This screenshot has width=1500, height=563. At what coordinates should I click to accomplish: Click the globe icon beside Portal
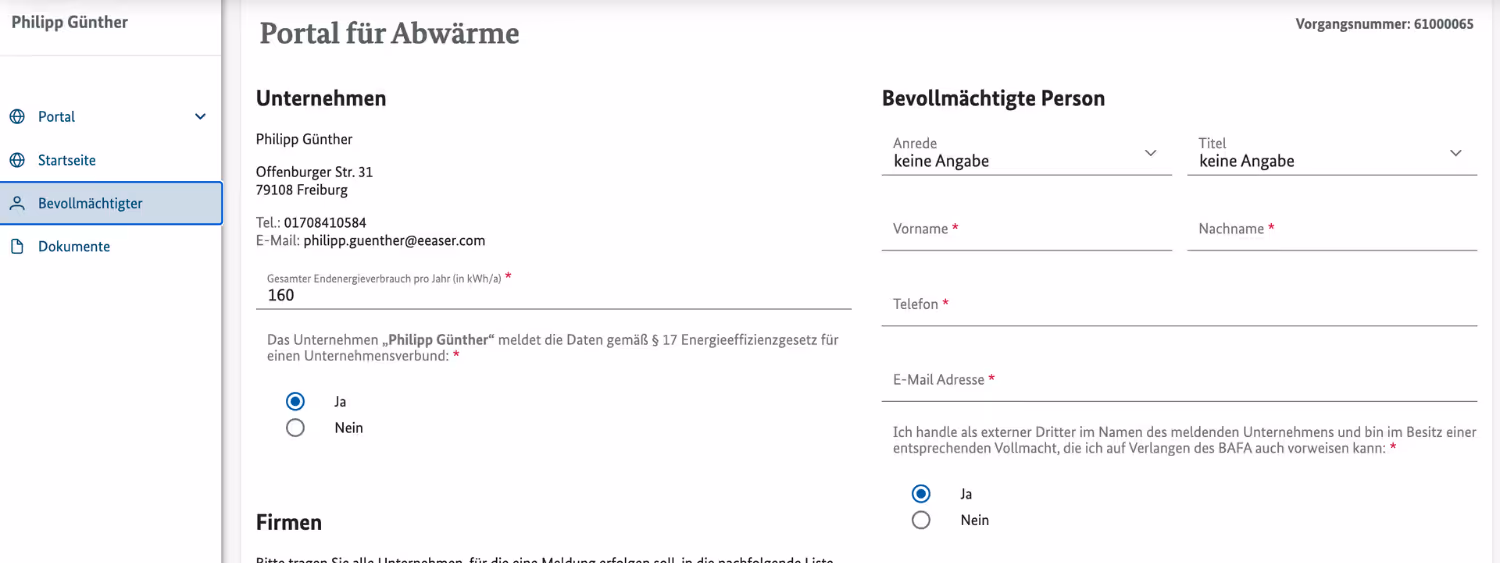coord(17,117)
